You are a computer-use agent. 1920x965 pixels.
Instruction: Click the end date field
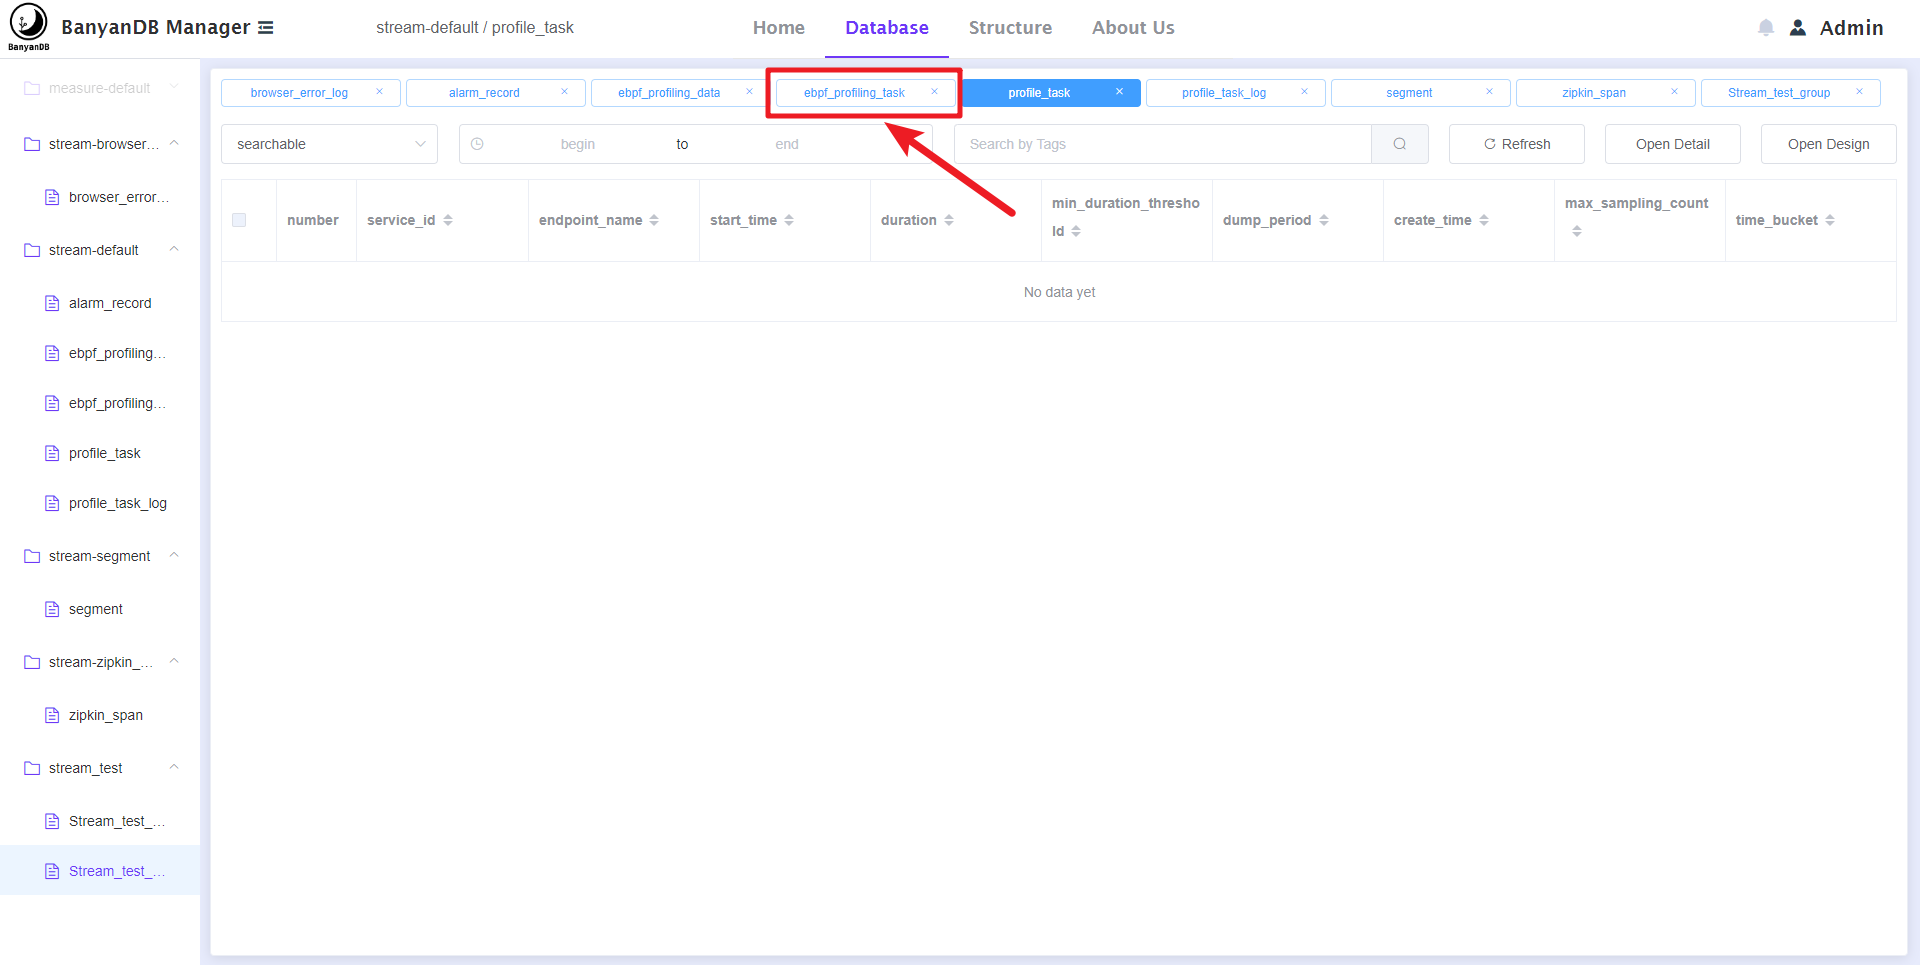tap(787, 144)
